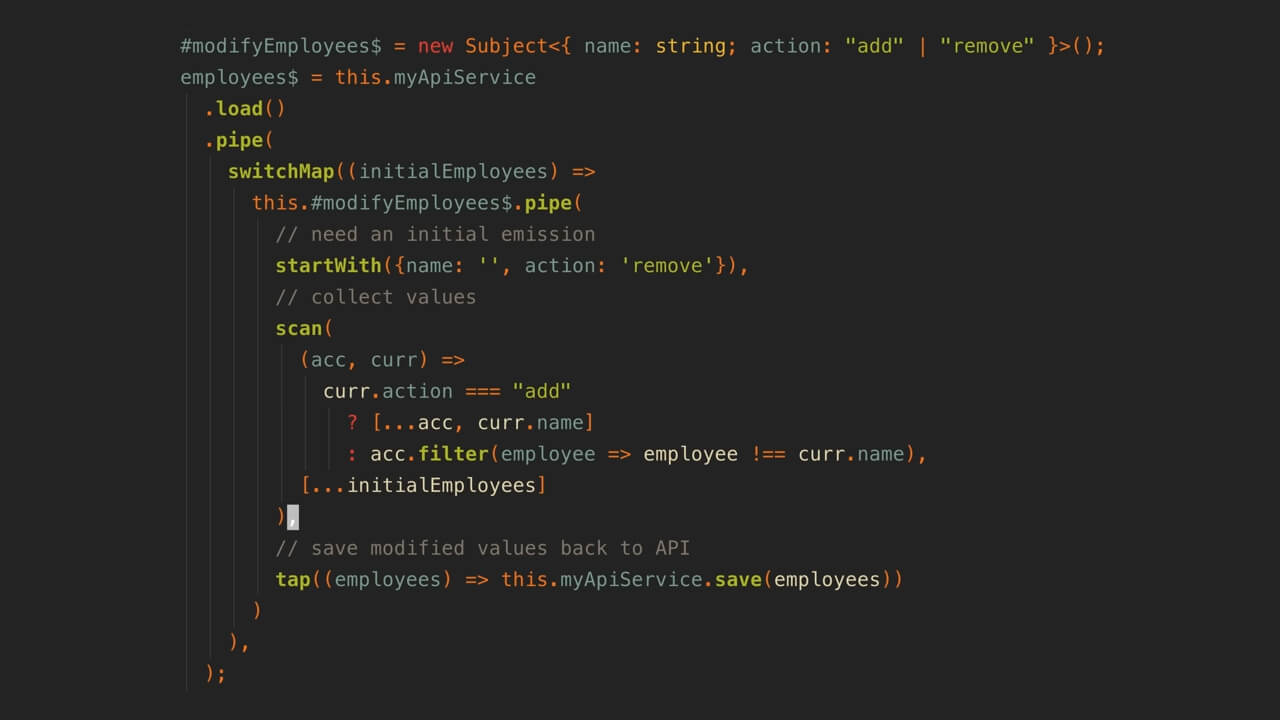Click [...initialEmployees] seed argument
Image resolution: width=1280 pixels, height=720 pixels.
[x=424, y=485]
